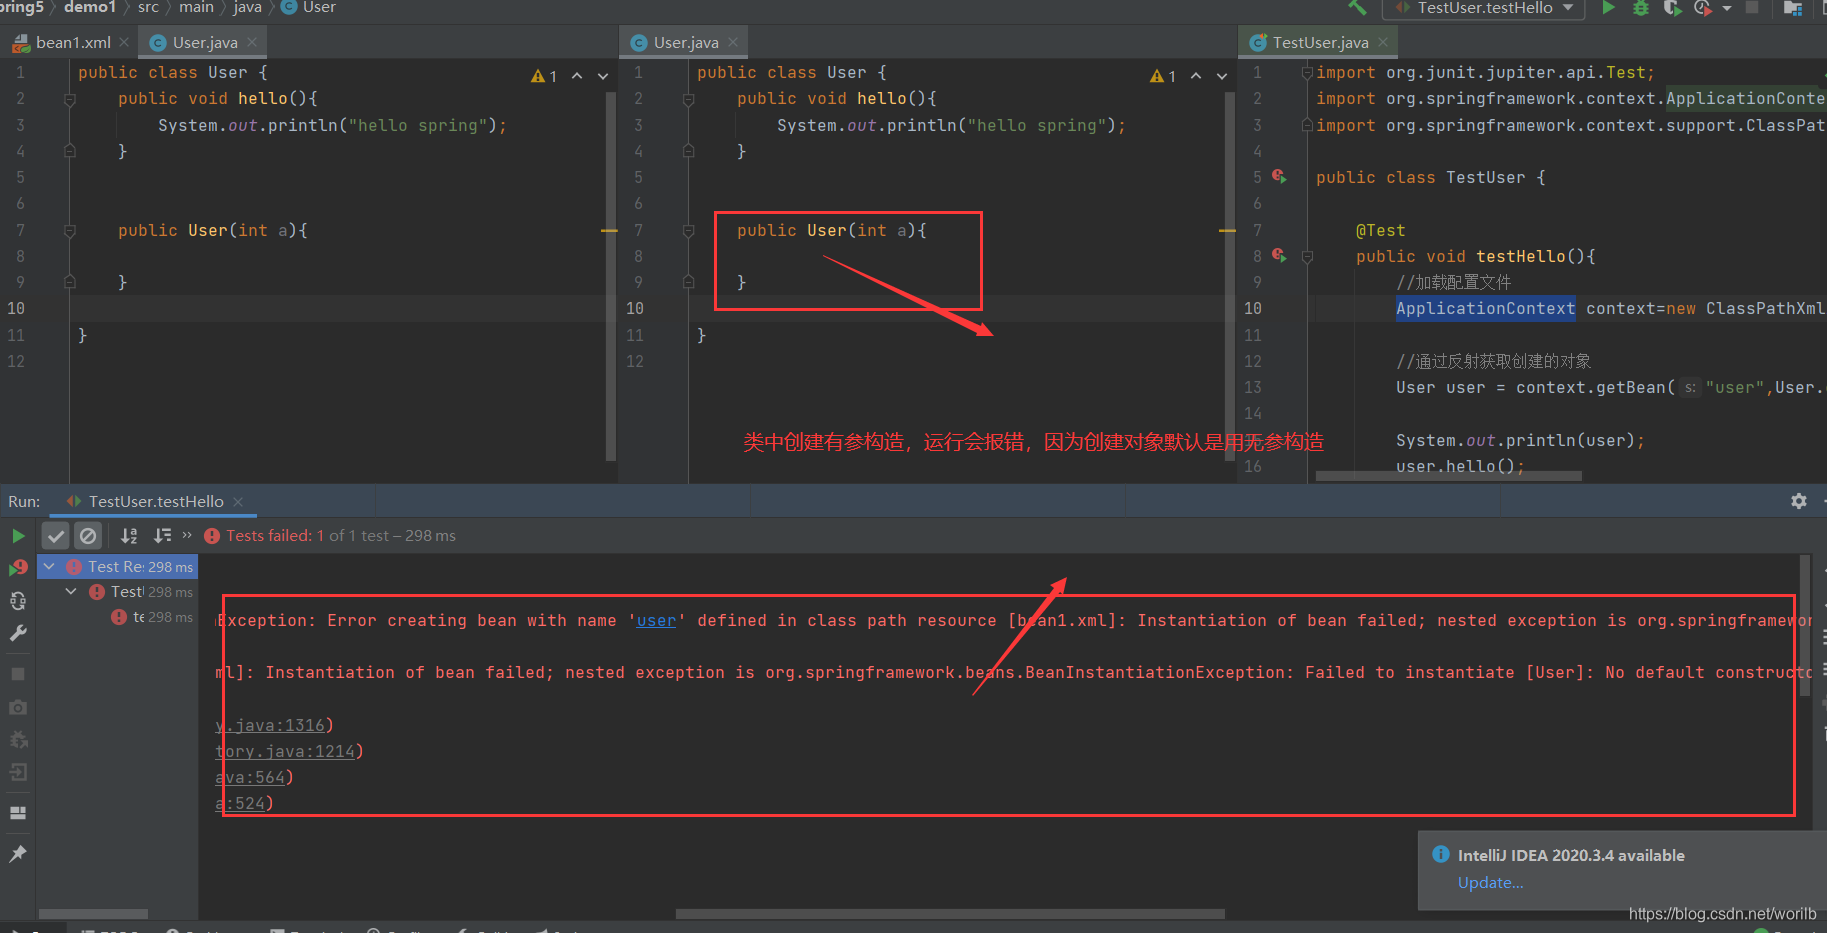The image size is (1827, 933).
Task: Click the Profile run icon
Action: (x=1702, y=8)
